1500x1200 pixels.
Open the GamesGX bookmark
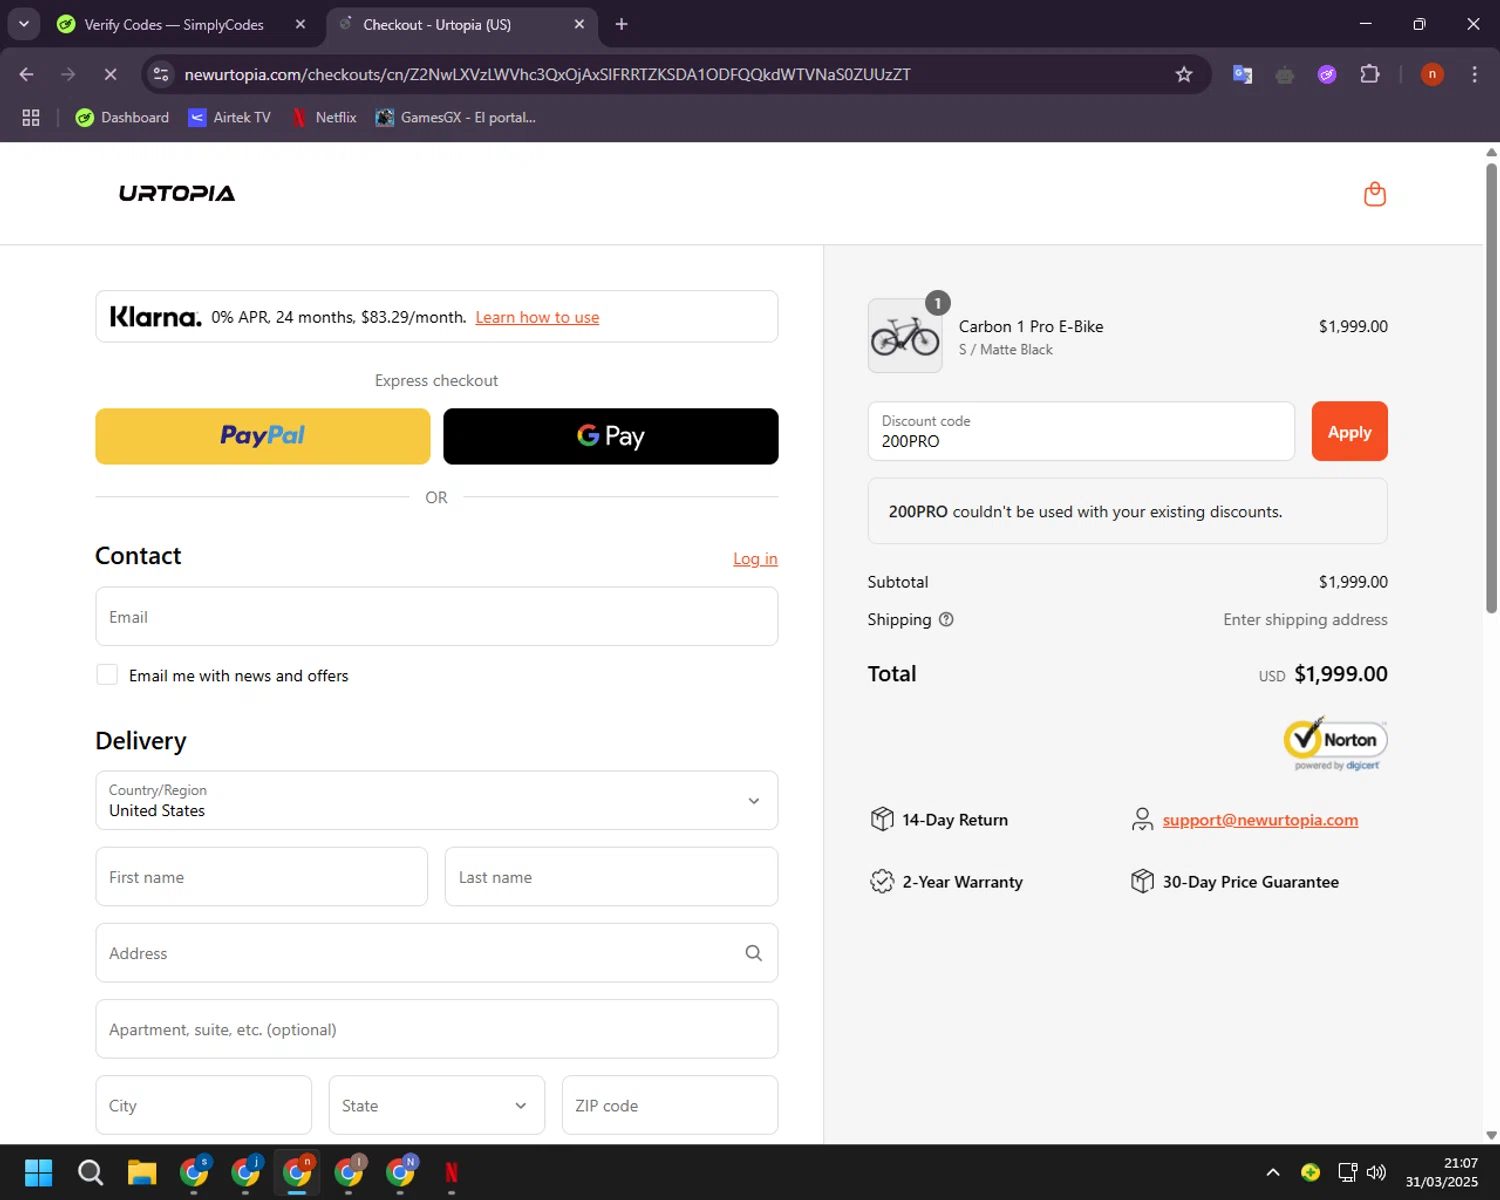pos(456,118)
